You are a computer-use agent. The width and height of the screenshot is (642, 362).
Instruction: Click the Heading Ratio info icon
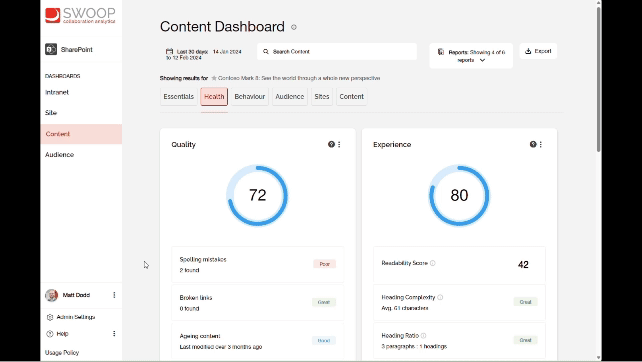coord(423,336)
